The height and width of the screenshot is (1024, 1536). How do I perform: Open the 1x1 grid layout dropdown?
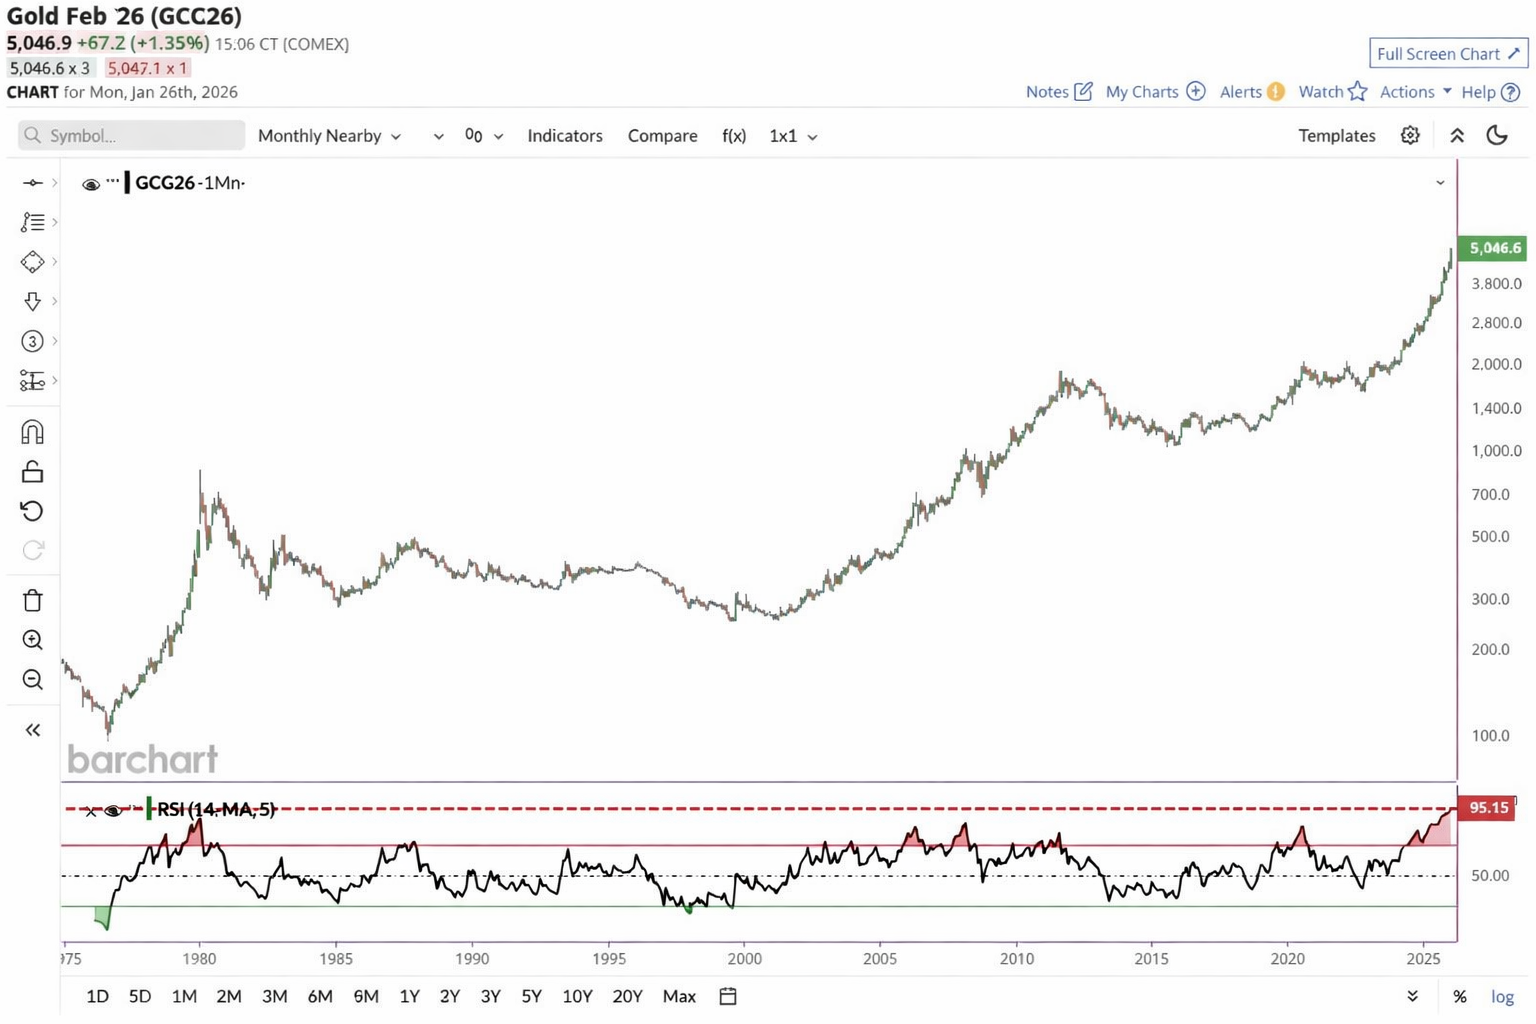click(x=793, y=136)
